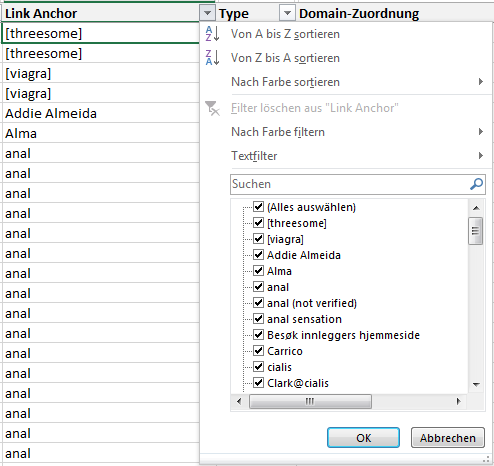Uncheck the (Alles auswählen) checkbox

(258, 207)
